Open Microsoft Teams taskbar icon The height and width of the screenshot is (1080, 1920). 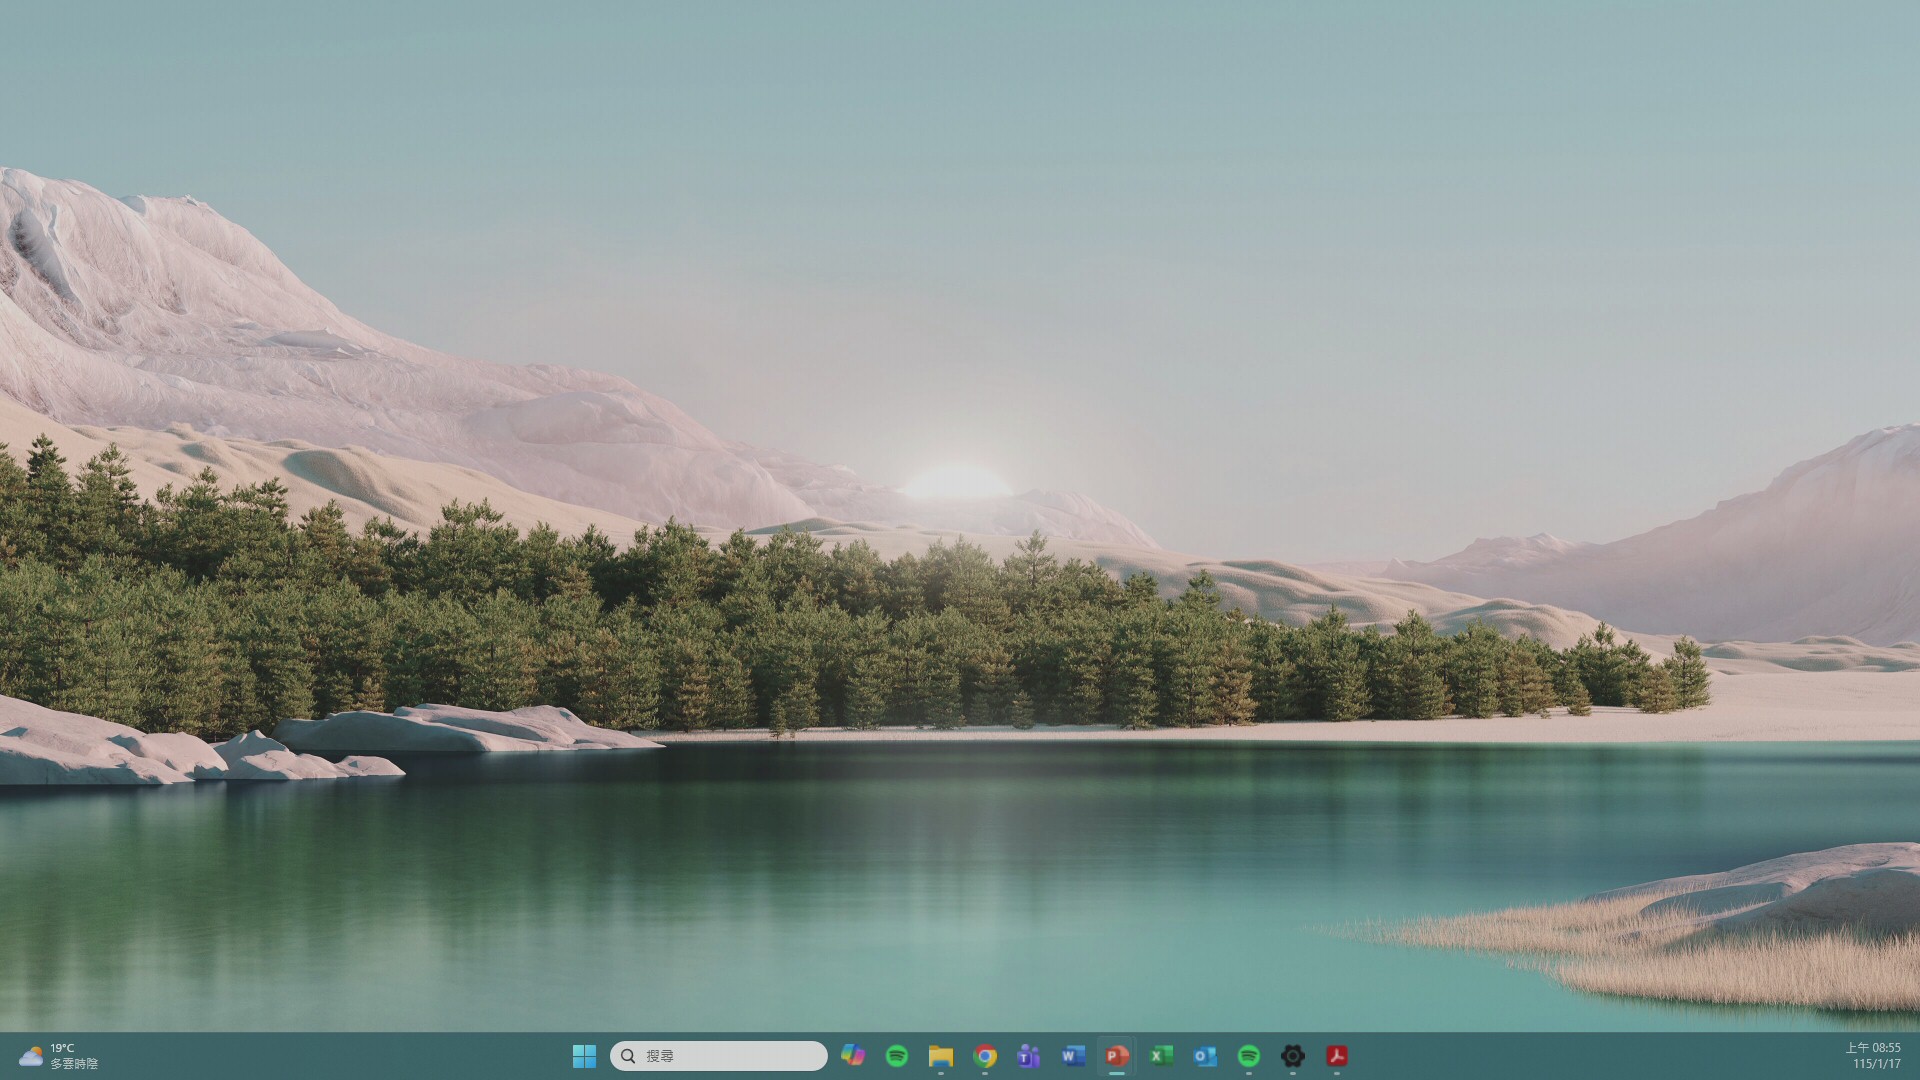1029,1056
